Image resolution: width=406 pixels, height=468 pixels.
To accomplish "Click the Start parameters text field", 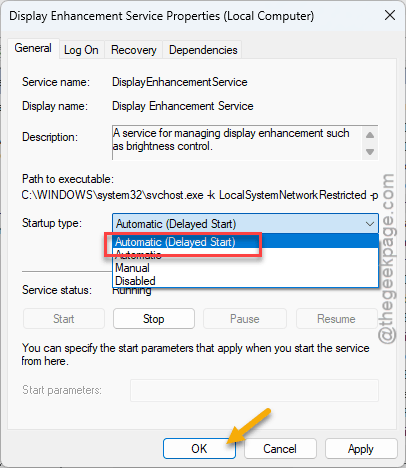I will 254,390.
